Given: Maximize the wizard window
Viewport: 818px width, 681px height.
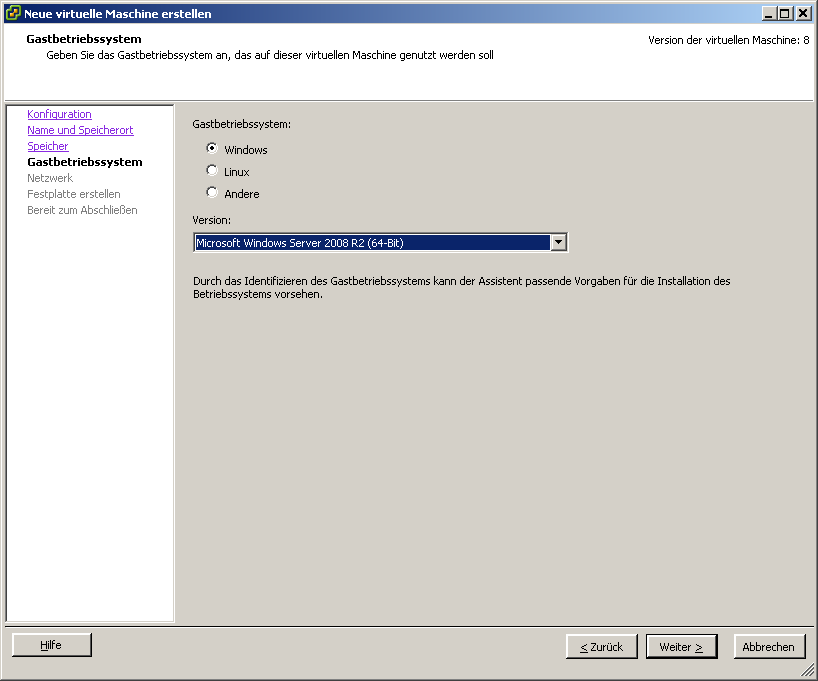Looking at the screenshot, I should tap(785, 13).
